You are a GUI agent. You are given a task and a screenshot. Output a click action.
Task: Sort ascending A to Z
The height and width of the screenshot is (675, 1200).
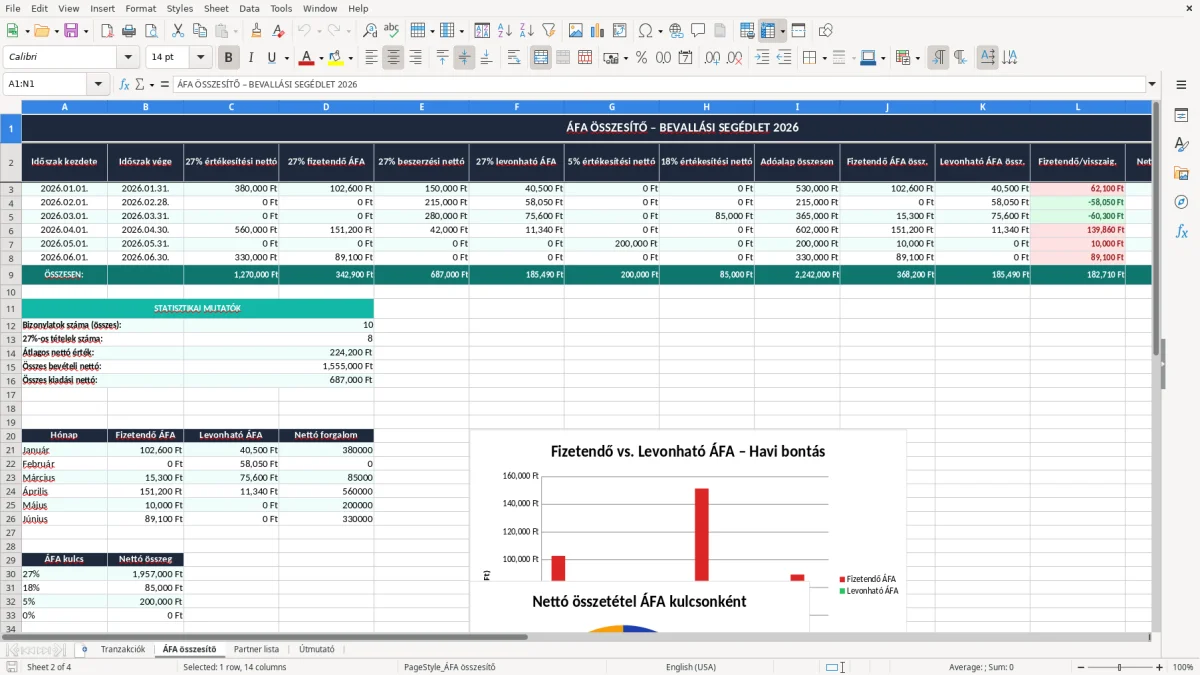(504, 31)
